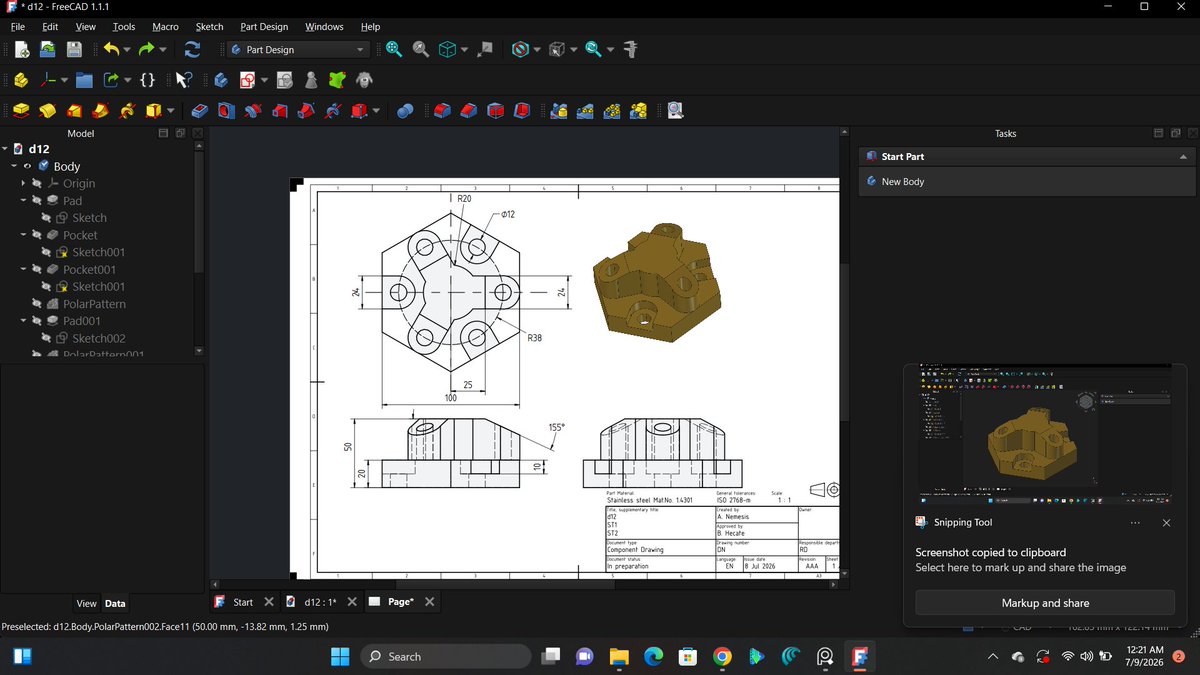Click the Create Body icon
The image size is (1200, 675).
pos(221,80)
